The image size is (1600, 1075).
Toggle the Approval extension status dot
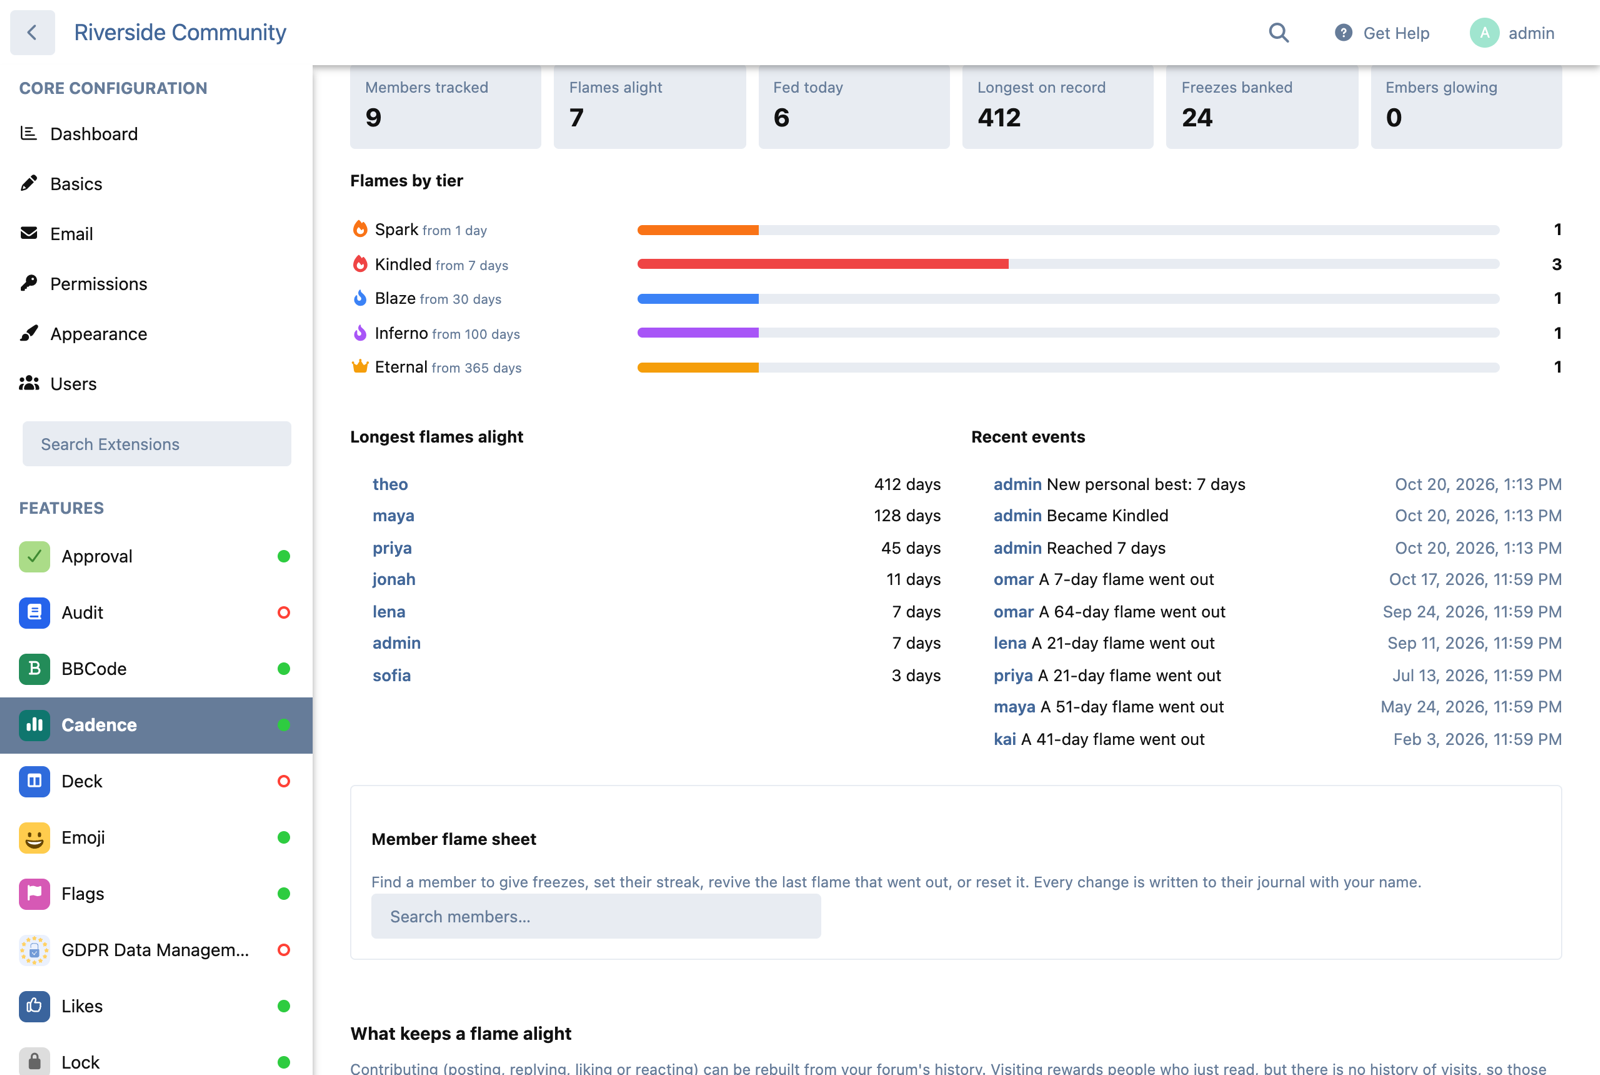click(x=284, y=556)
